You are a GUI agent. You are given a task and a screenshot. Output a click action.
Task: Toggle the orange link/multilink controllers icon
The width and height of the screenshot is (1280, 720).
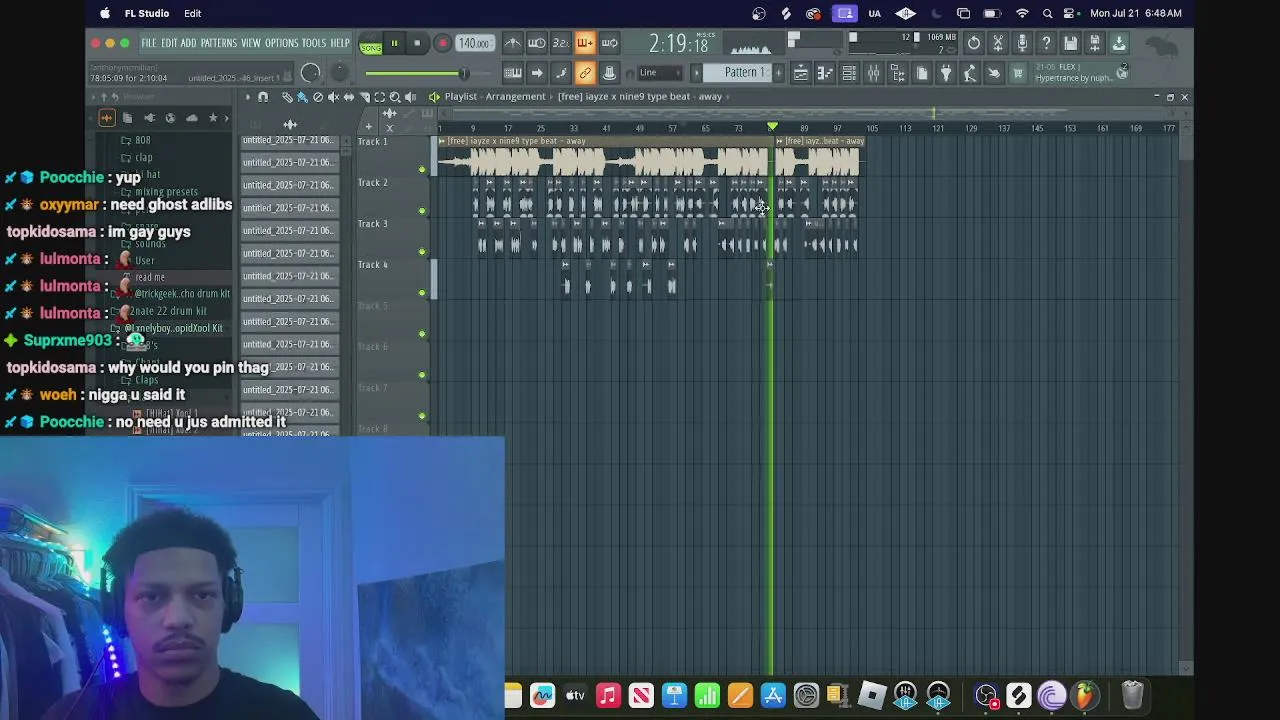click(585, 73)
